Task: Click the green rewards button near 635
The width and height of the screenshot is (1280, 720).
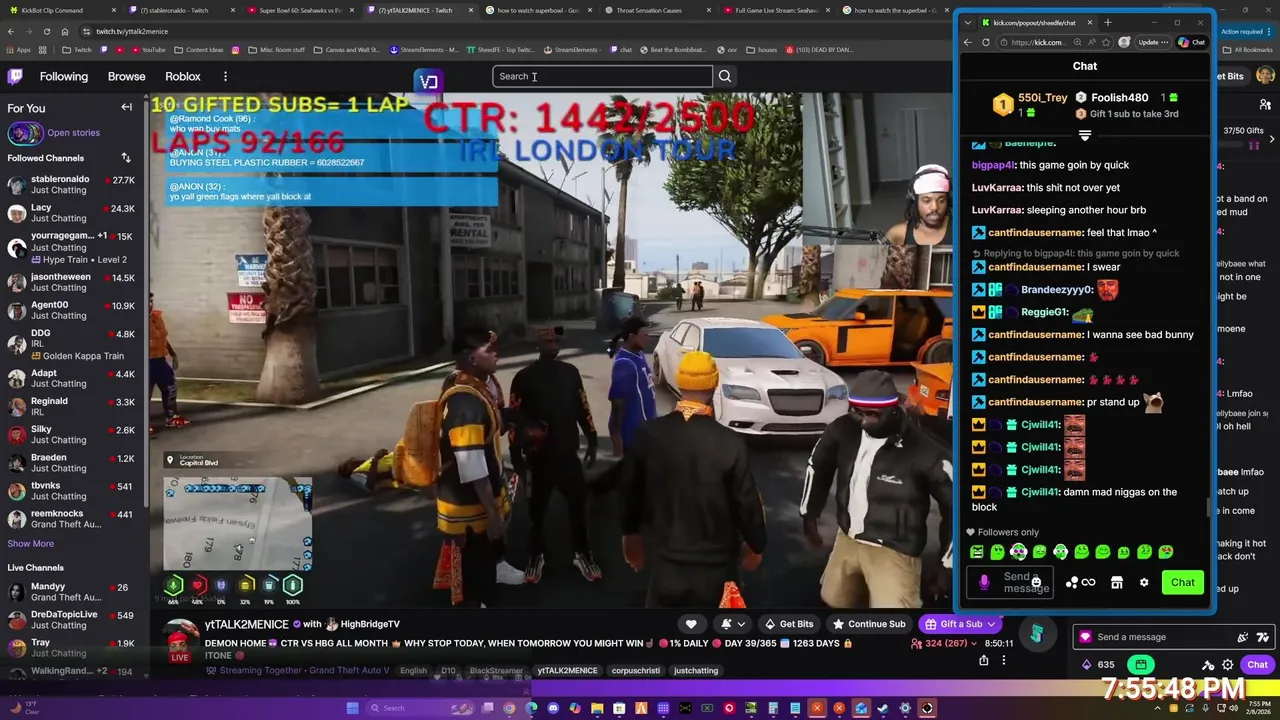Action: point(1140,664)
